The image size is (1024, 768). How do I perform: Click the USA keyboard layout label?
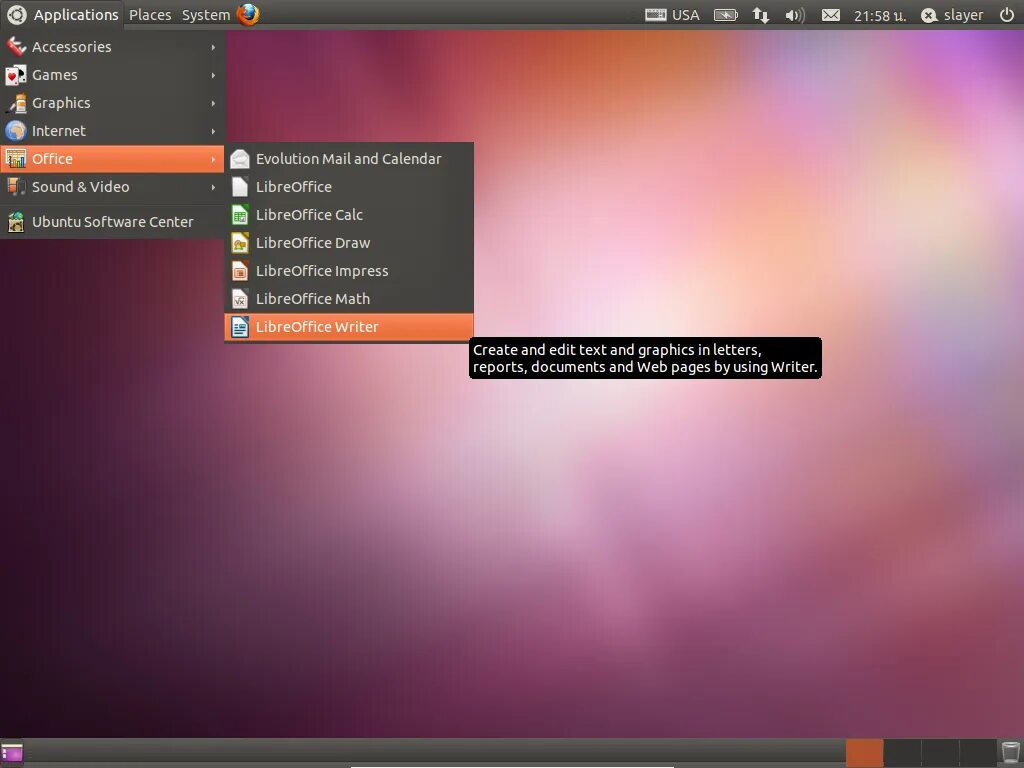686,15
